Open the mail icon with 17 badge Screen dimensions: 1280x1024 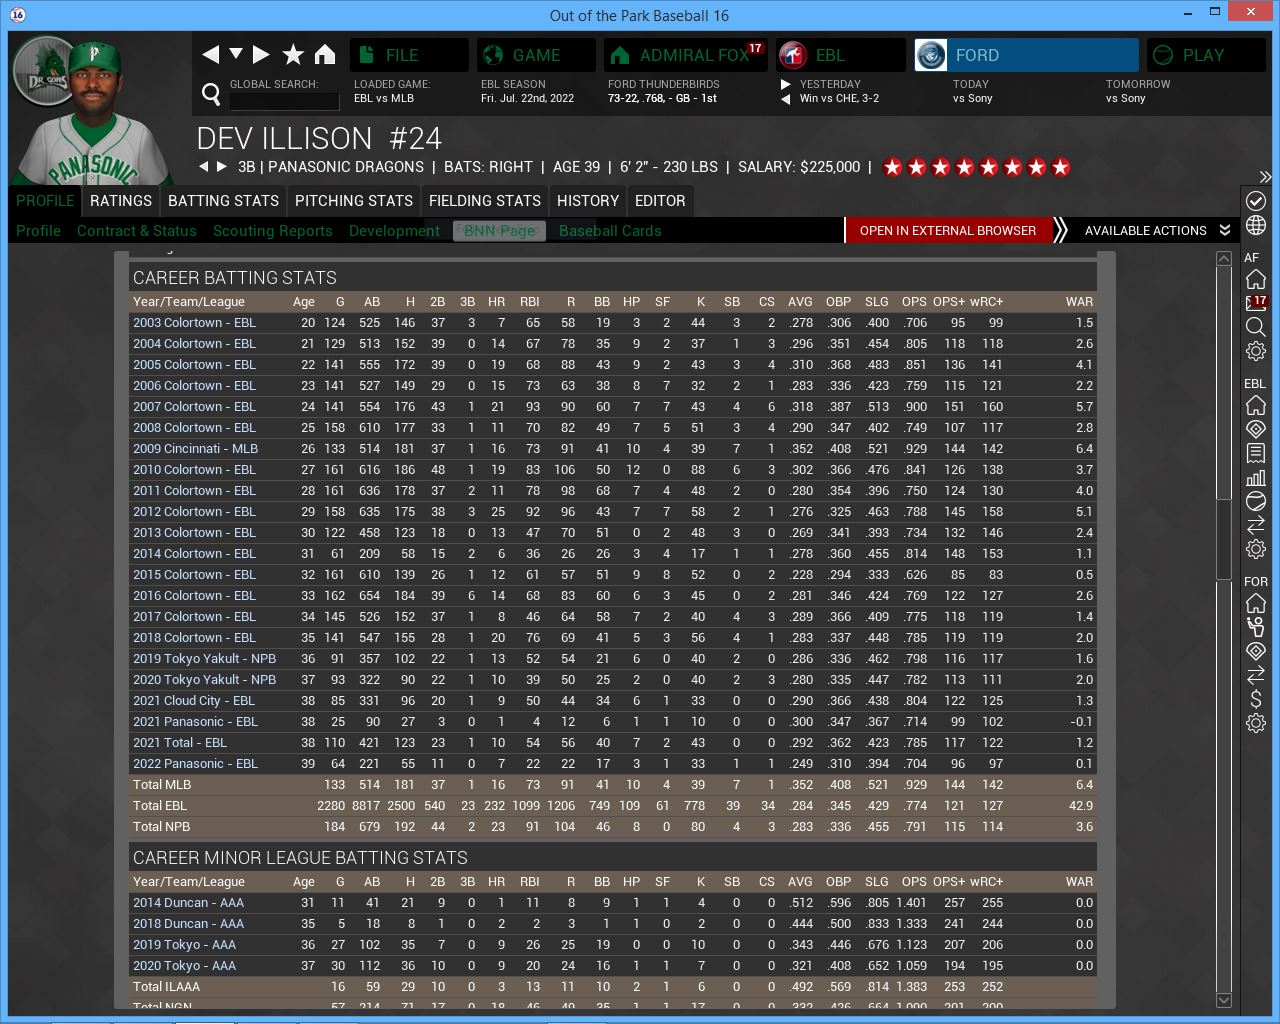(1256, 303)
